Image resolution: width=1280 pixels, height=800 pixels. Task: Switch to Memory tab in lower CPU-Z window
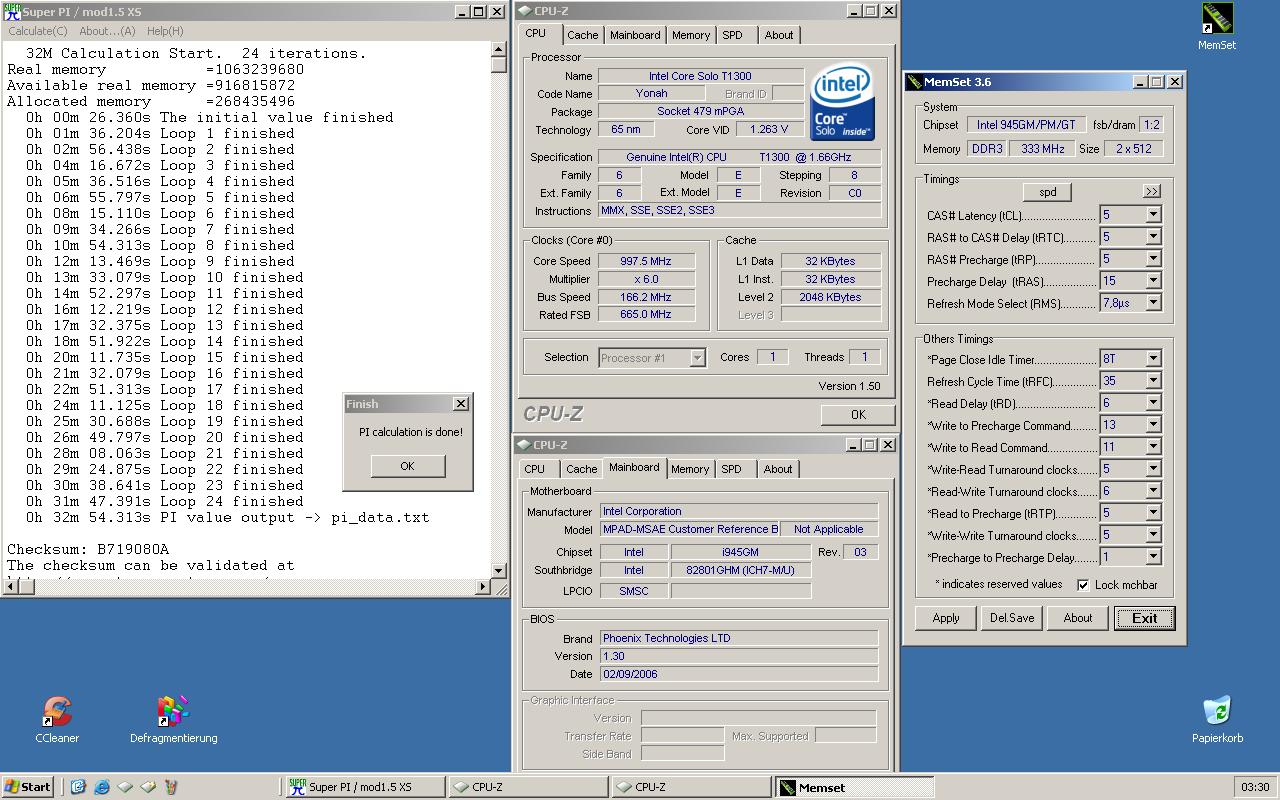tap(690, 469)
